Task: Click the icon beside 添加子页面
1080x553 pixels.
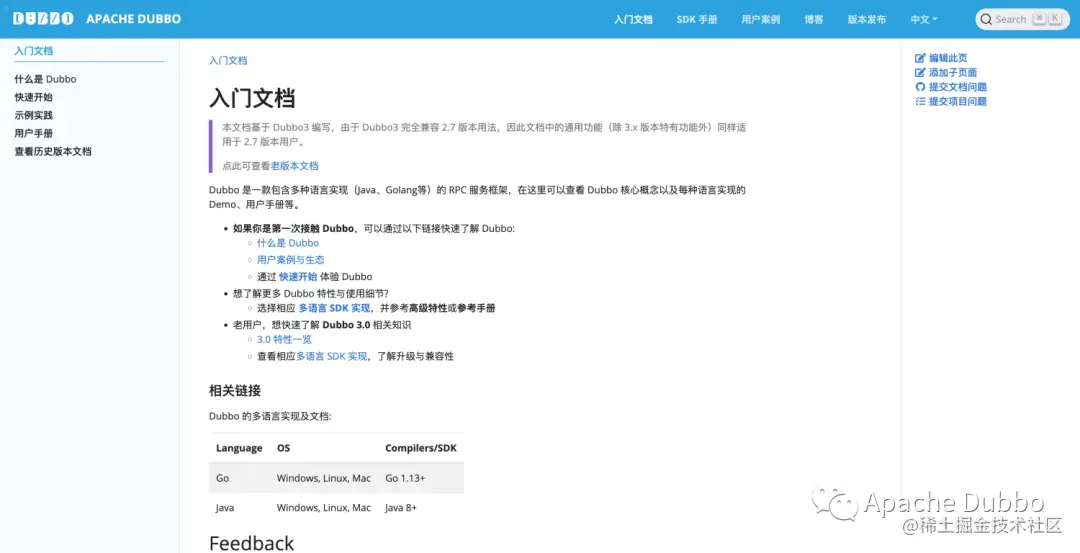Action: pyautogui.click(x=920, y=72)
